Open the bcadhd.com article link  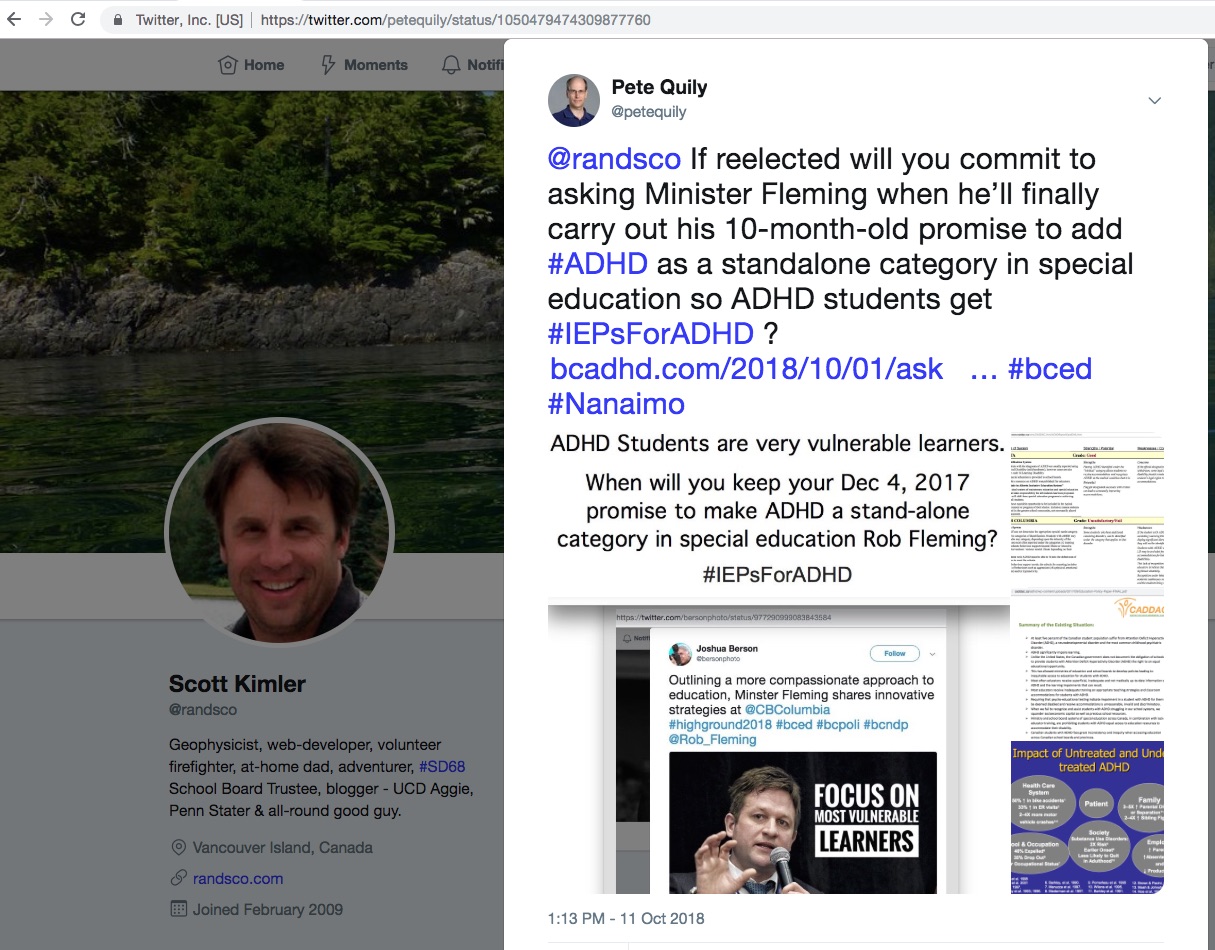(746, 368)
